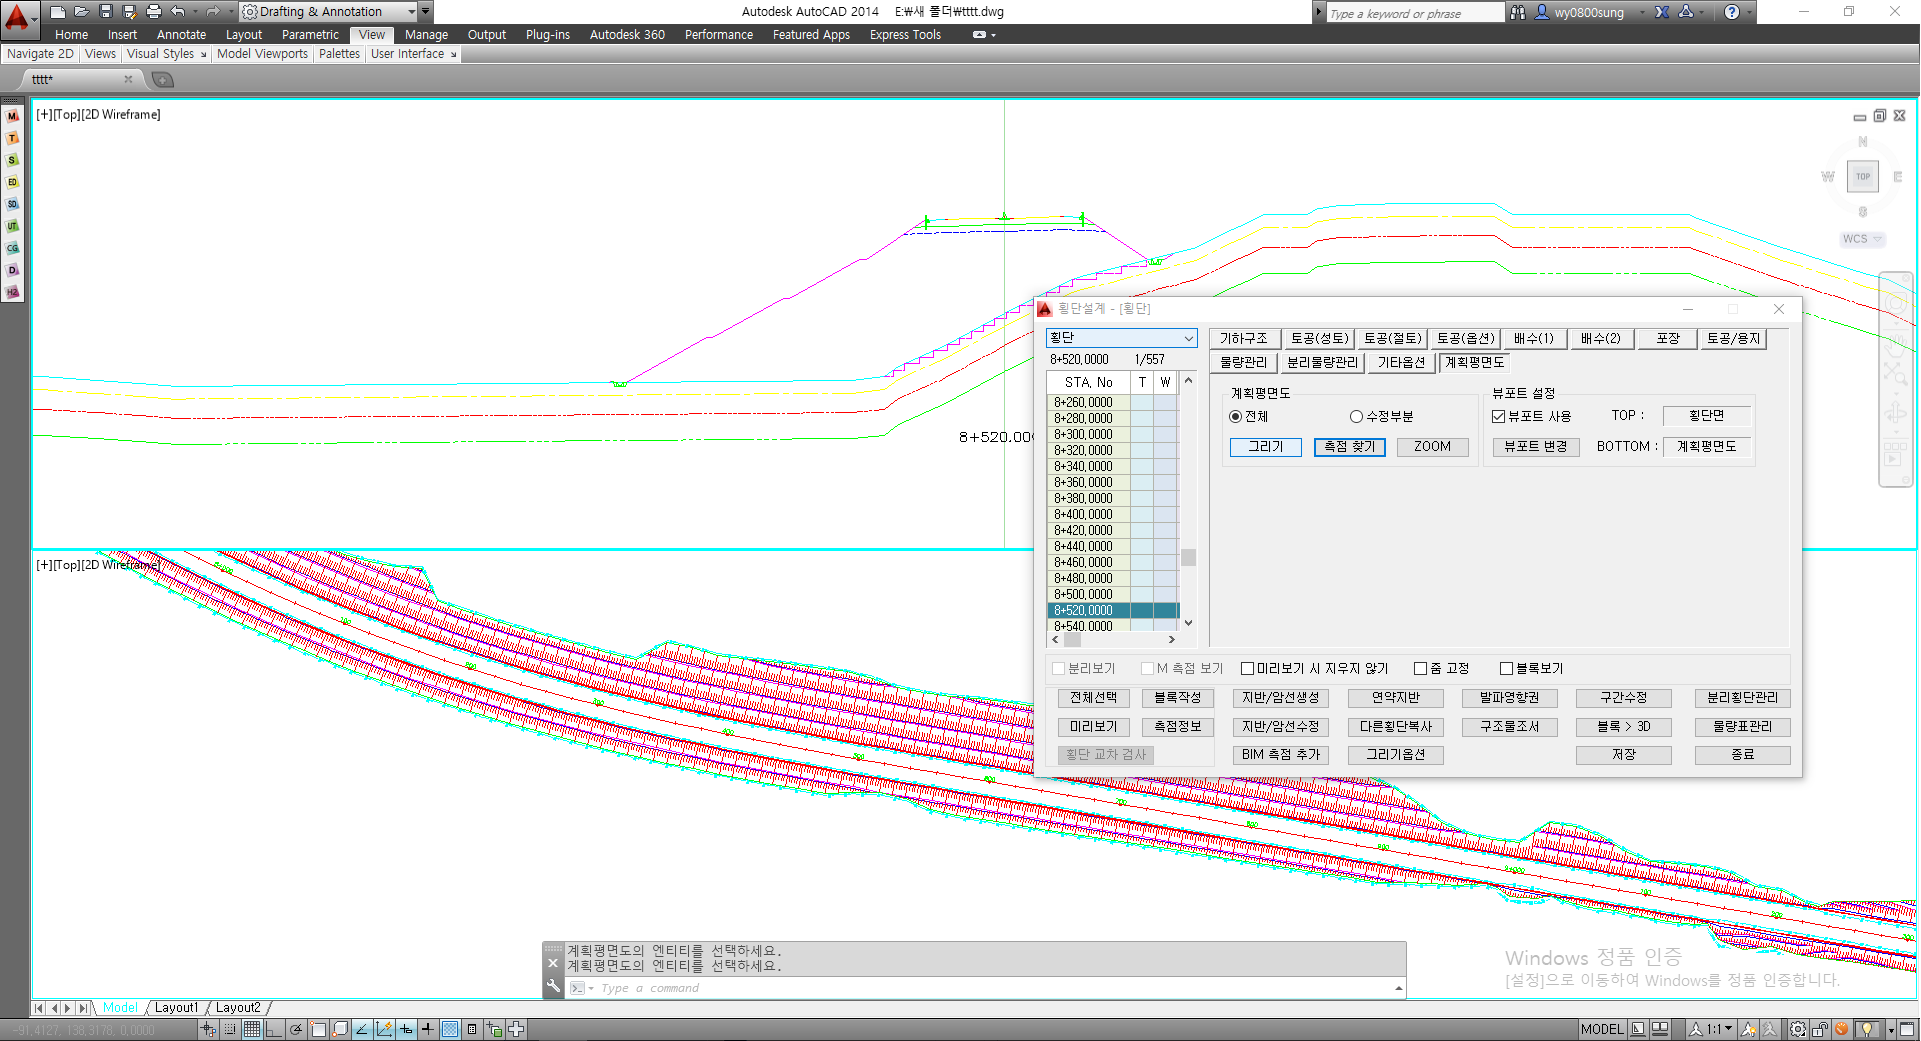This screenshot has height=1041, width=1921.
Task: Uncheck the 뷰포트 사용 checkbox
Action: coord(1498,417)
